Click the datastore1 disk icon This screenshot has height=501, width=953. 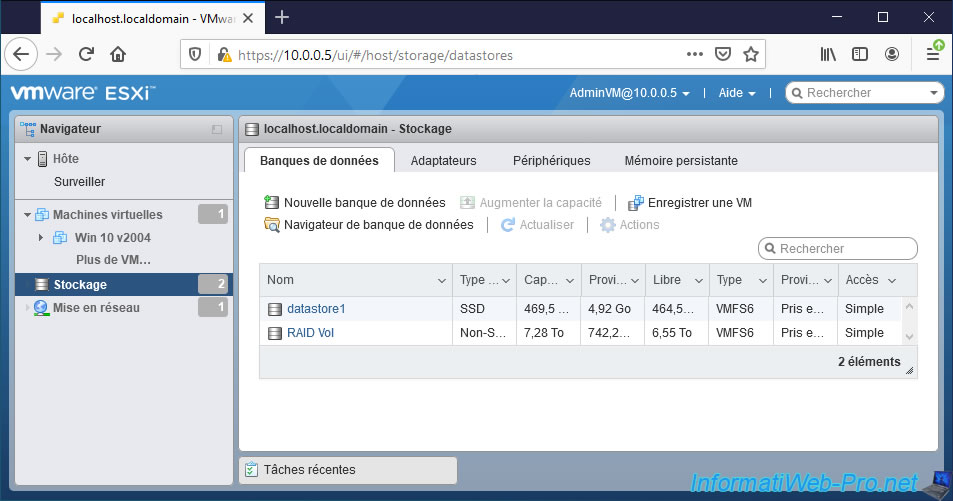[275, 309]
